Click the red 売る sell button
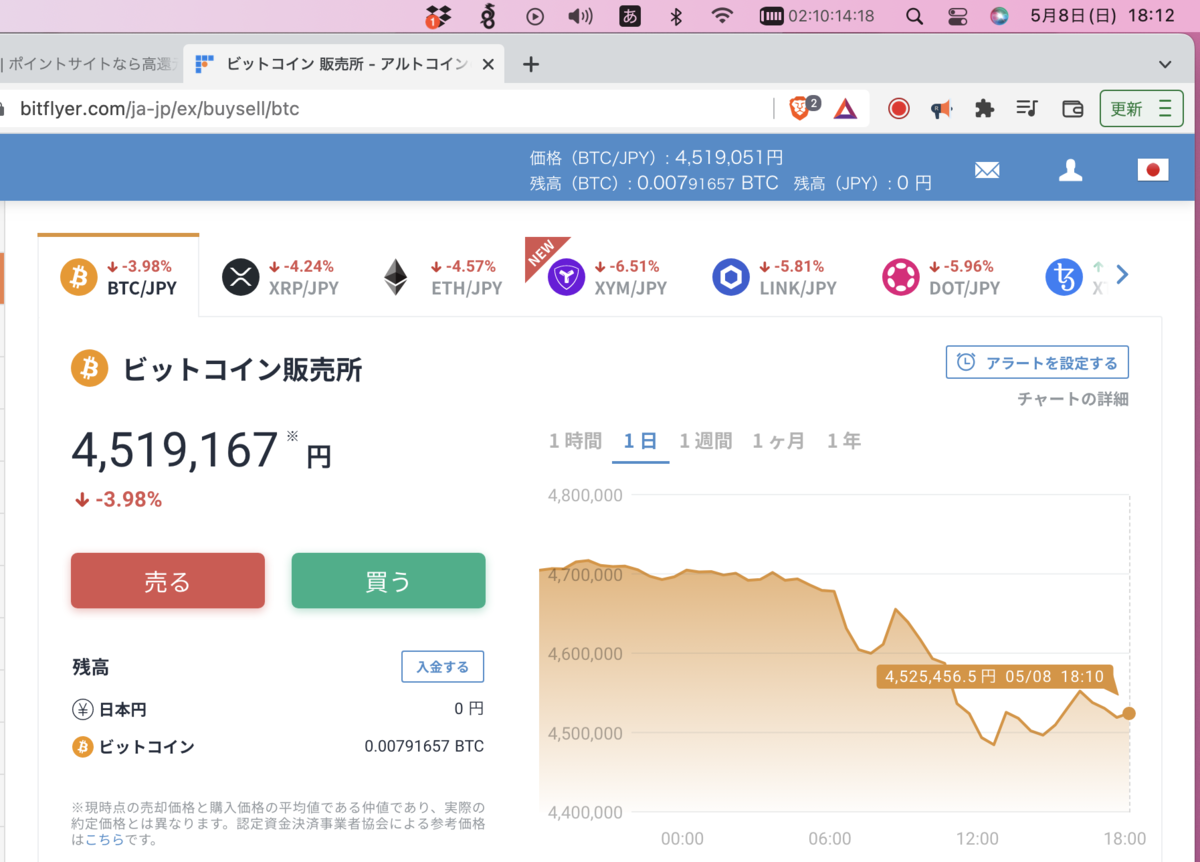 click(167, 580)
